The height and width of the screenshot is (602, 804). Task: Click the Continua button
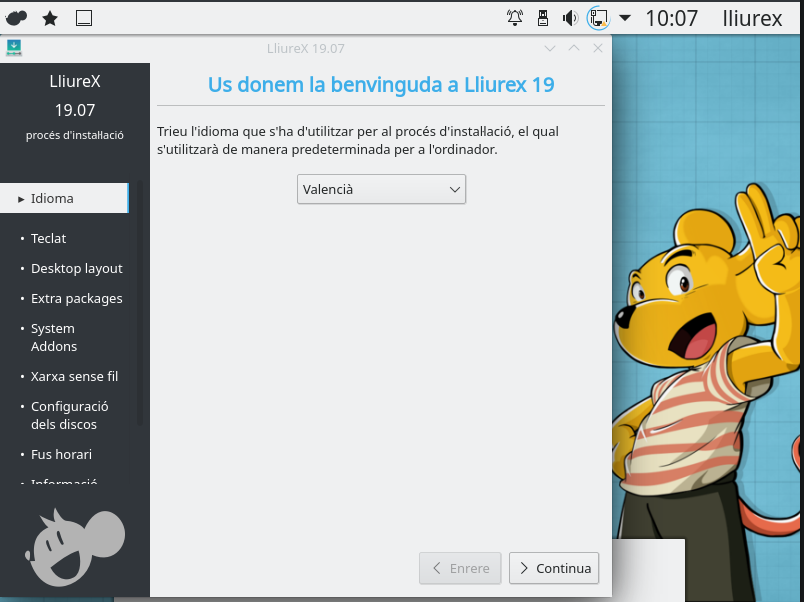(554, 568)
